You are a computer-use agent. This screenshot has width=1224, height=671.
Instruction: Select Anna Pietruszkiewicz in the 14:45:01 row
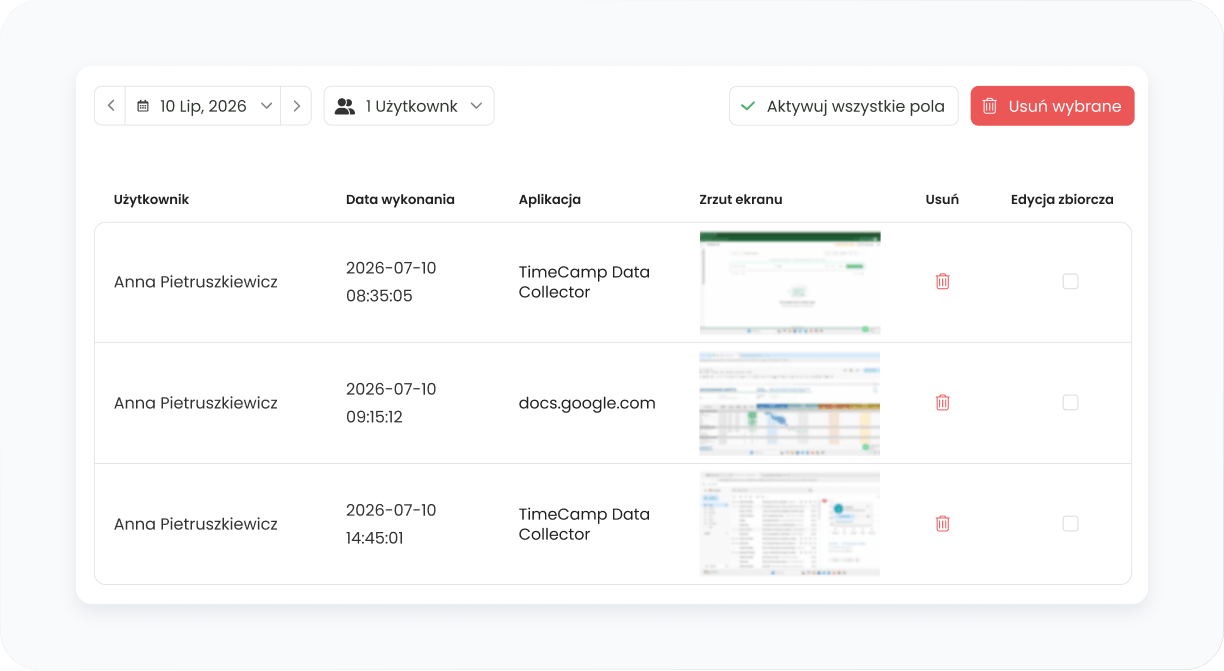(196, 524)
